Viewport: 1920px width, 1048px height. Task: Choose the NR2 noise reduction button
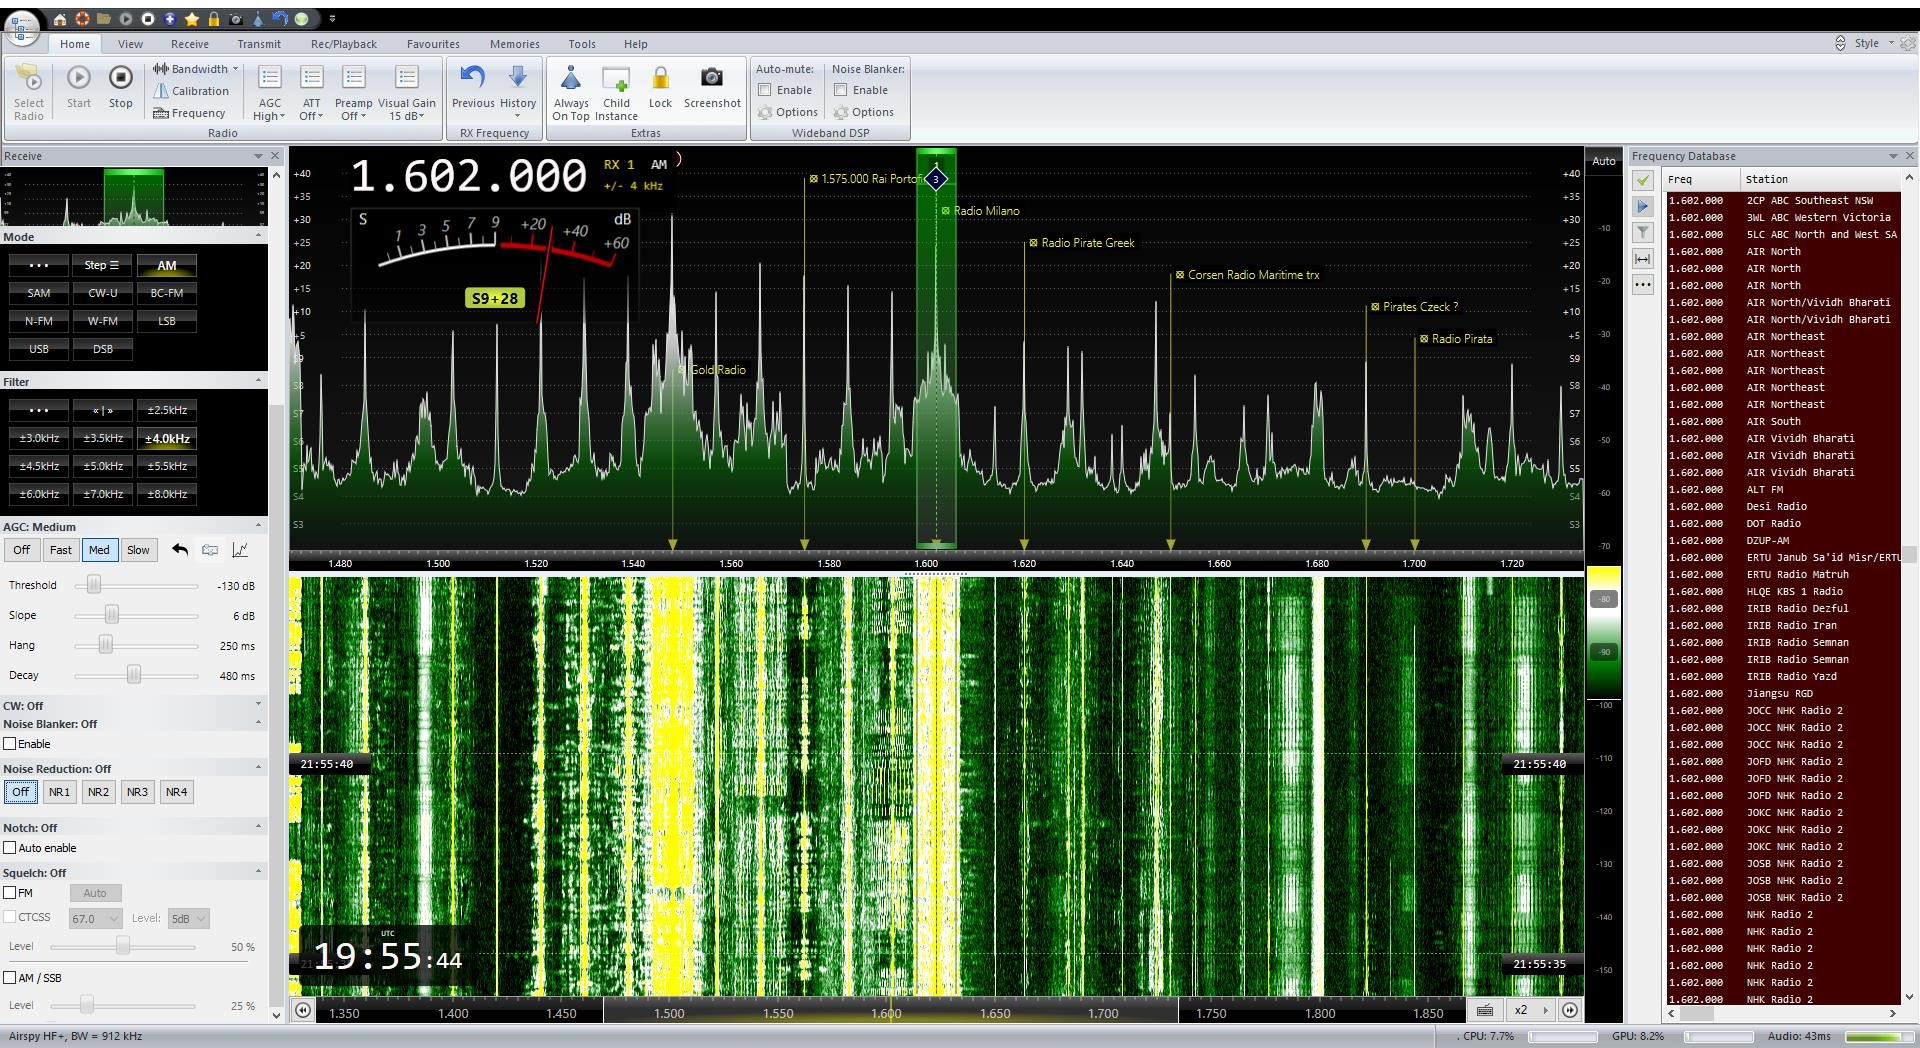pos(98,792)
